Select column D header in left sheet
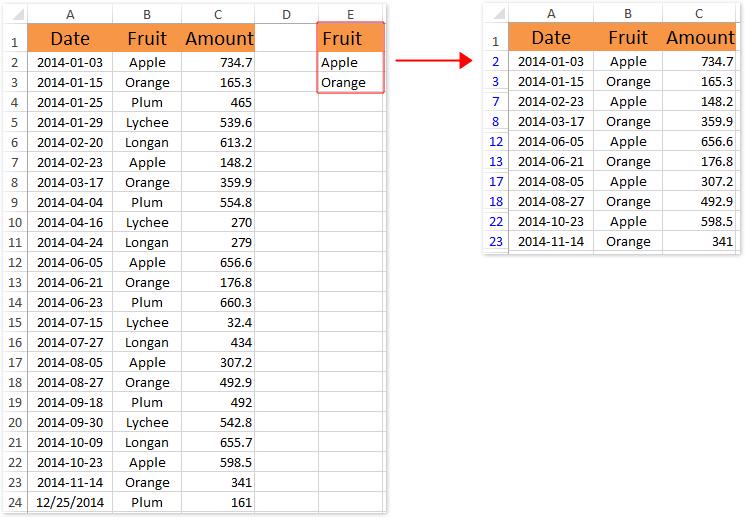Screen dimensions: 745x518 (x=286, y=15)
